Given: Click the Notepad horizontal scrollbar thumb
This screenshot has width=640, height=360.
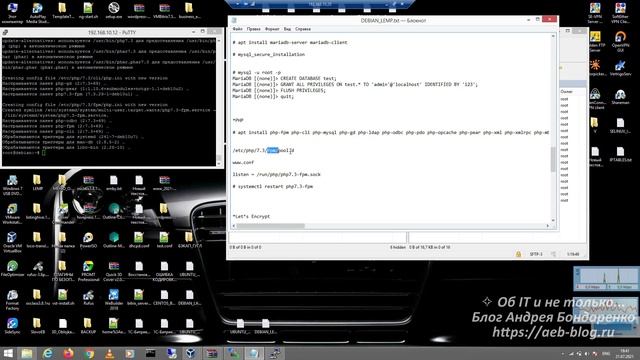Looking at the screenshot, I should (x=271, y=226).
